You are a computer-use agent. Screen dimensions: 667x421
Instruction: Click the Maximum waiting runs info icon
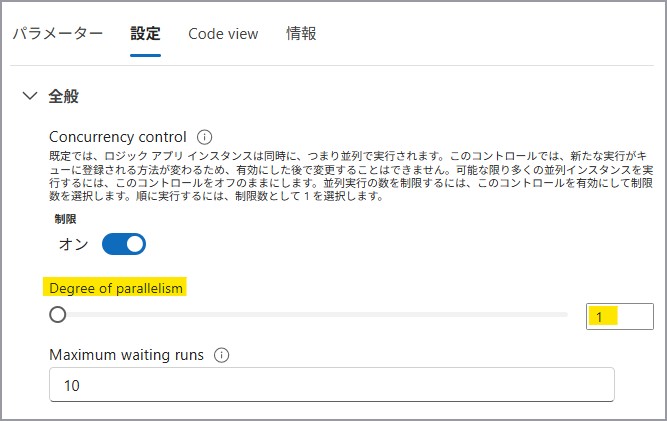tap(222, 354)
